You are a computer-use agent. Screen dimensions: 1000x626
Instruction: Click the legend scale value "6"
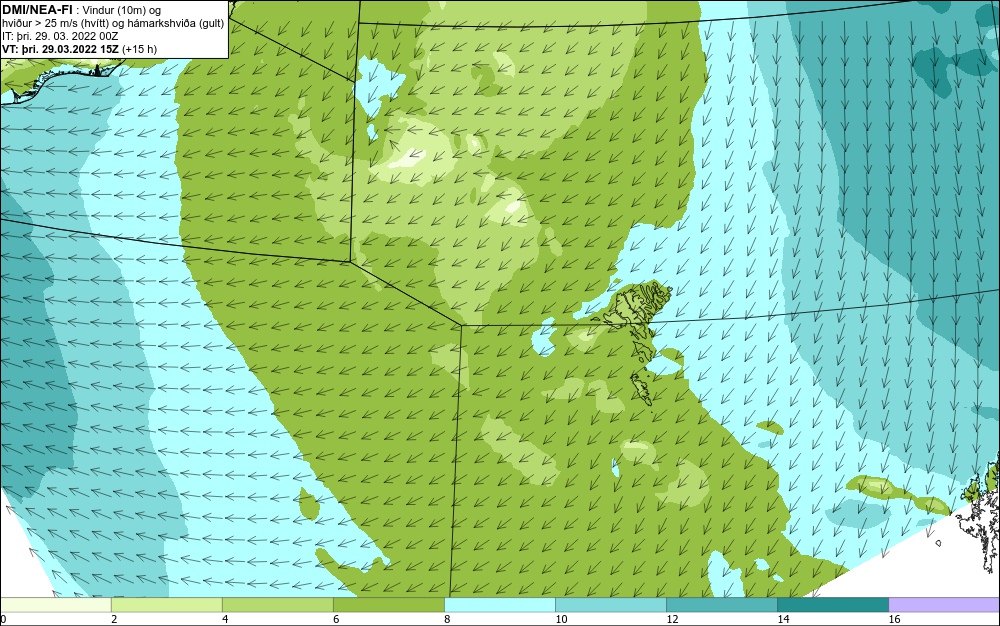336,619
